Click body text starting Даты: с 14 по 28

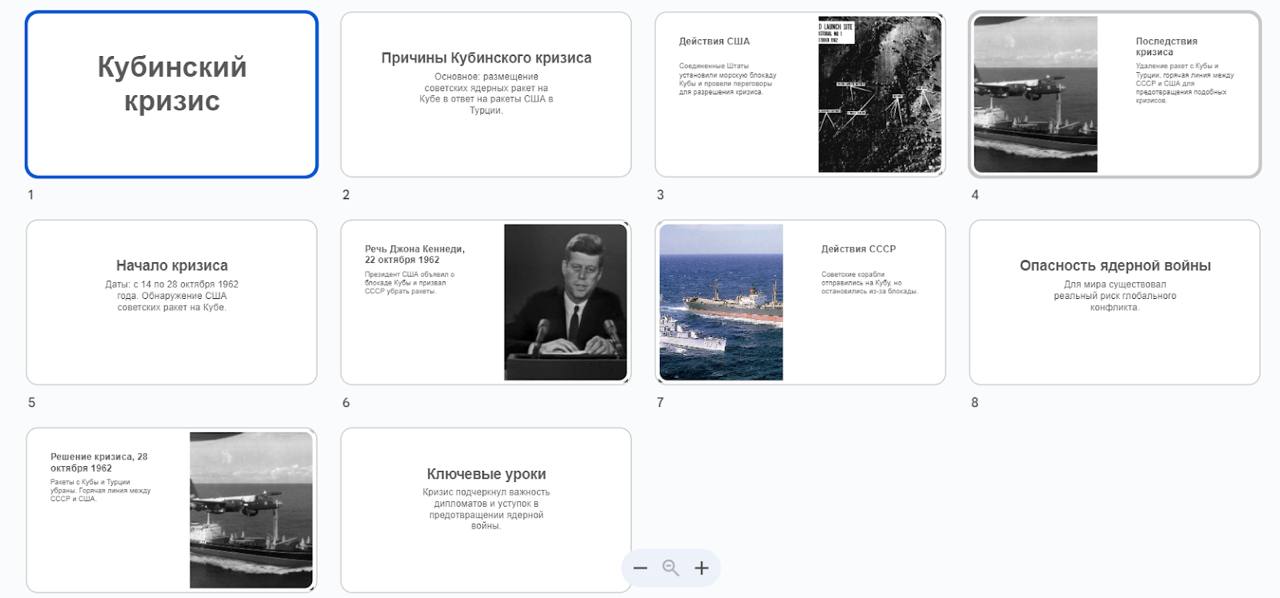(x=172, y=296)
